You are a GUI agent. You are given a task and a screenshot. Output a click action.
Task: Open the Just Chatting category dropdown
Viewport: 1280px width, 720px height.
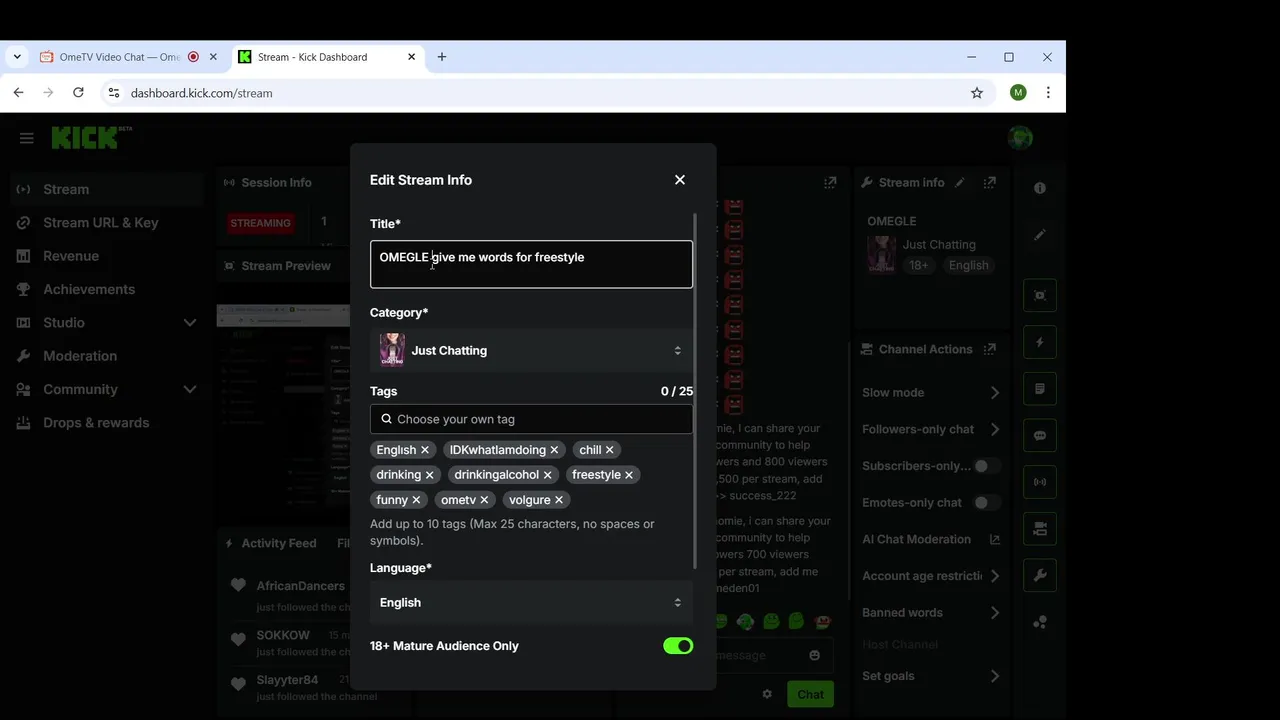tap(531, 351)
